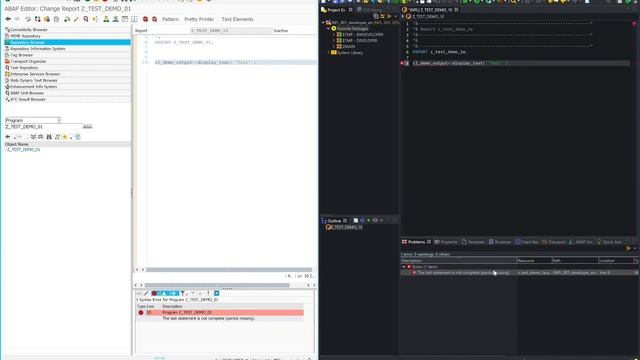Open the ABAP Unit Browser
Screen dimensions: 640x360
pyautogui.click(x=67, y=93)
